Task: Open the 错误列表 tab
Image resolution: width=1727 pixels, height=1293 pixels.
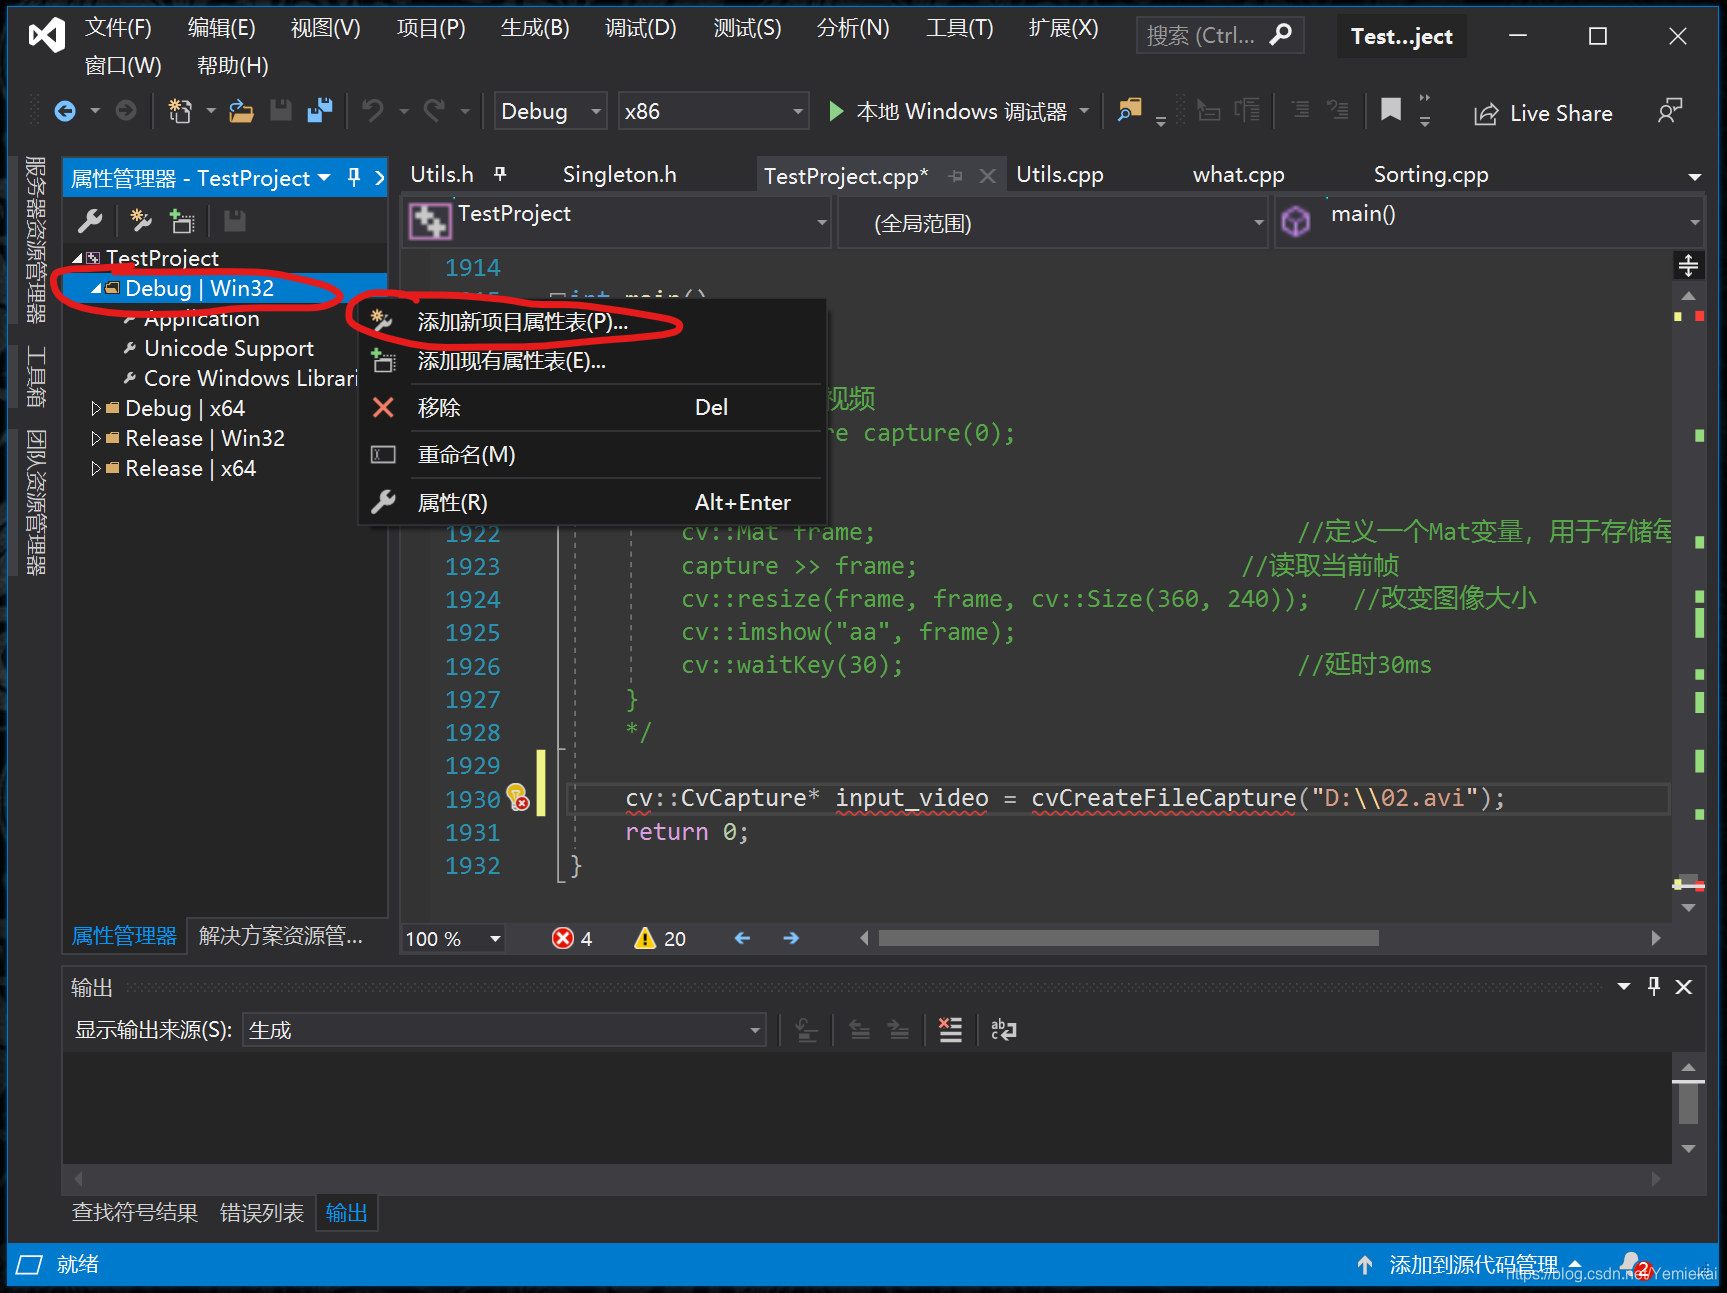Action: [x=262, y=1213]
